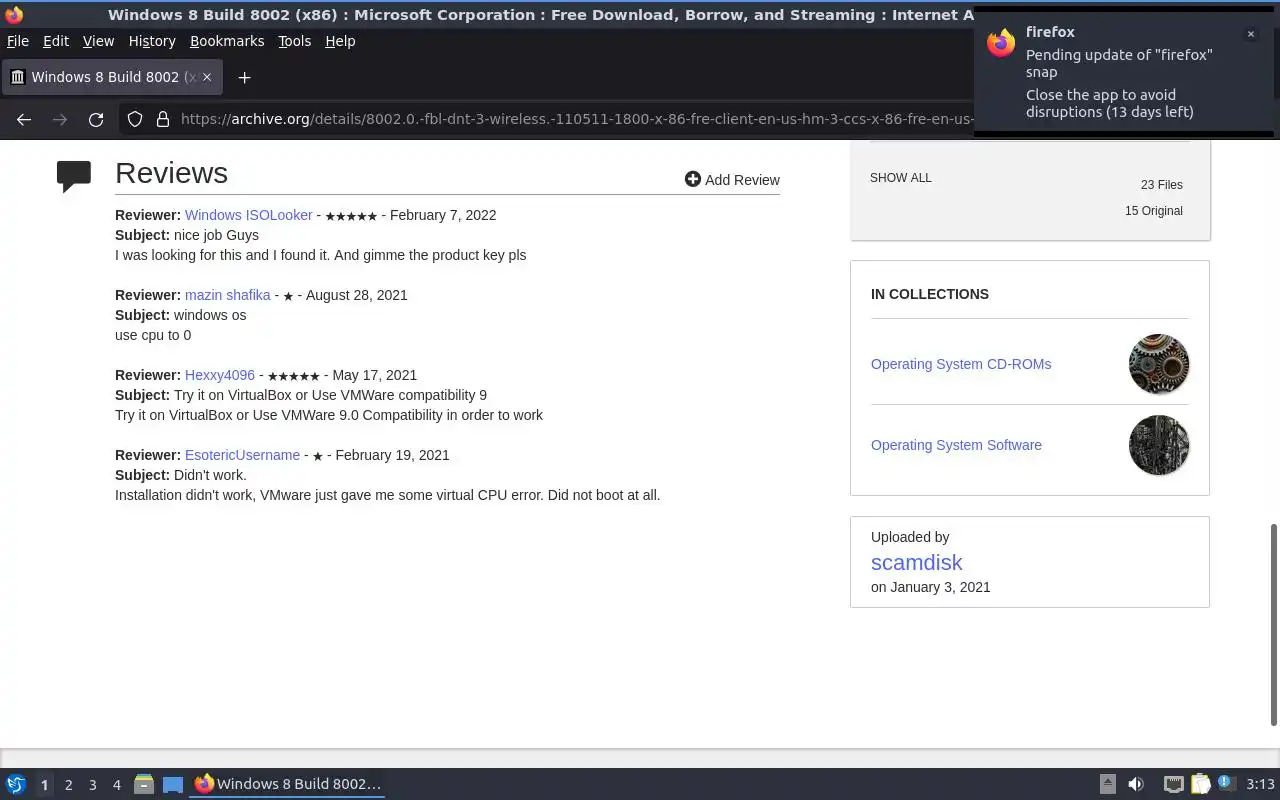Open Operating System Software collection
This screenshot has width=1280, height=800.
tap(956, 445)
